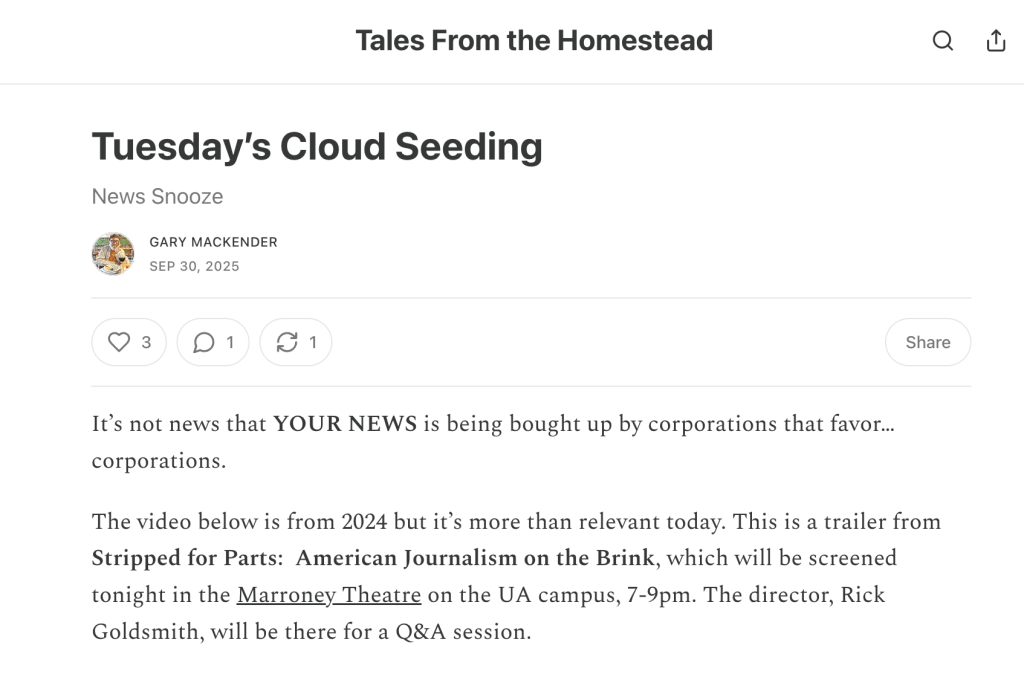Click the restack count beside the arrows

[x=313, y=342]
